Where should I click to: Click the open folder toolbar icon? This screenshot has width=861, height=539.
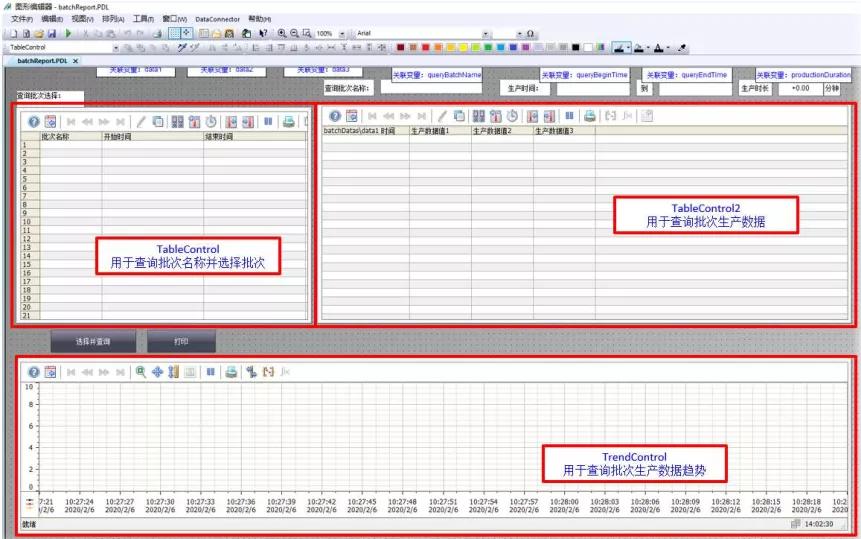point(39,33)
